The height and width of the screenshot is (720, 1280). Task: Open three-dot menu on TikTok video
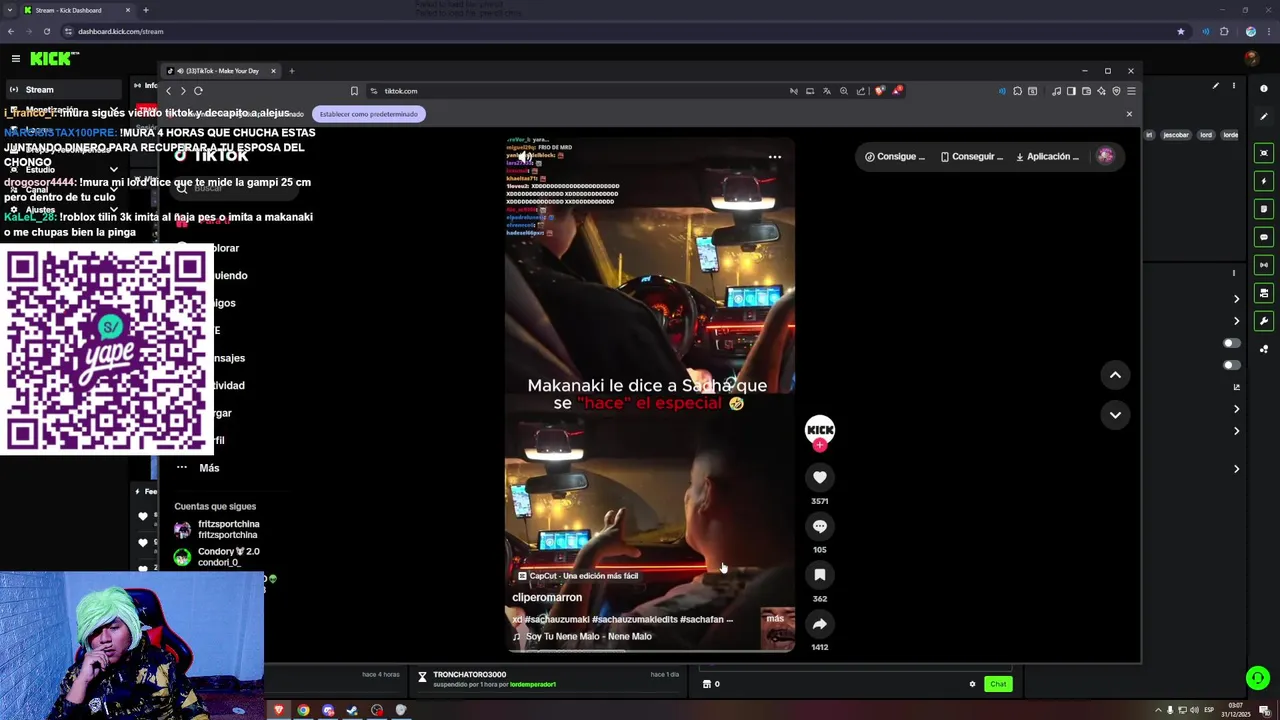coord(775,157)
